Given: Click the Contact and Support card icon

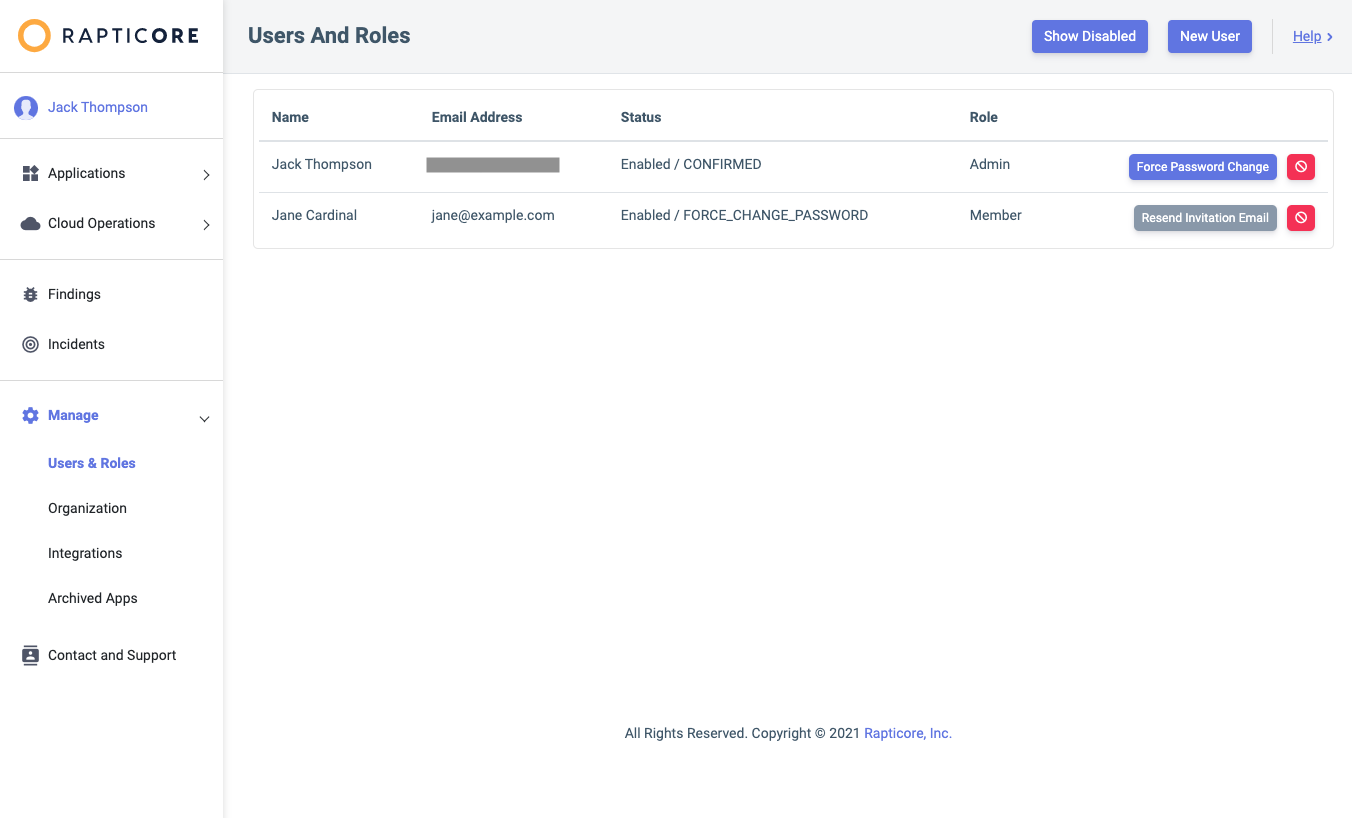Looking at the screenshot, I should coord(30,655).
